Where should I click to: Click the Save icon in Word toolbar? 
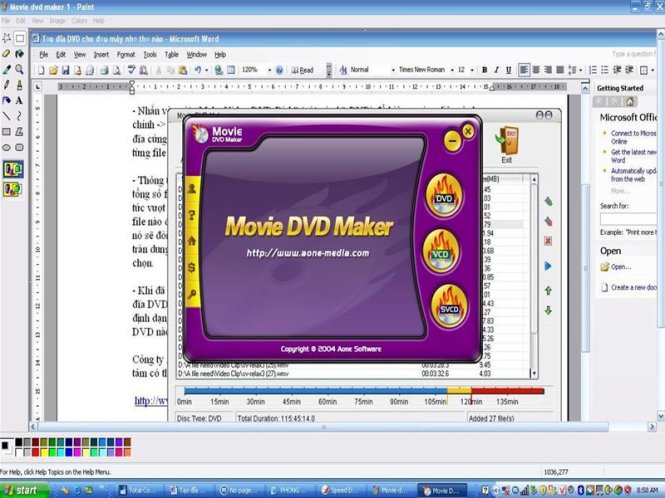click(65, 70)
